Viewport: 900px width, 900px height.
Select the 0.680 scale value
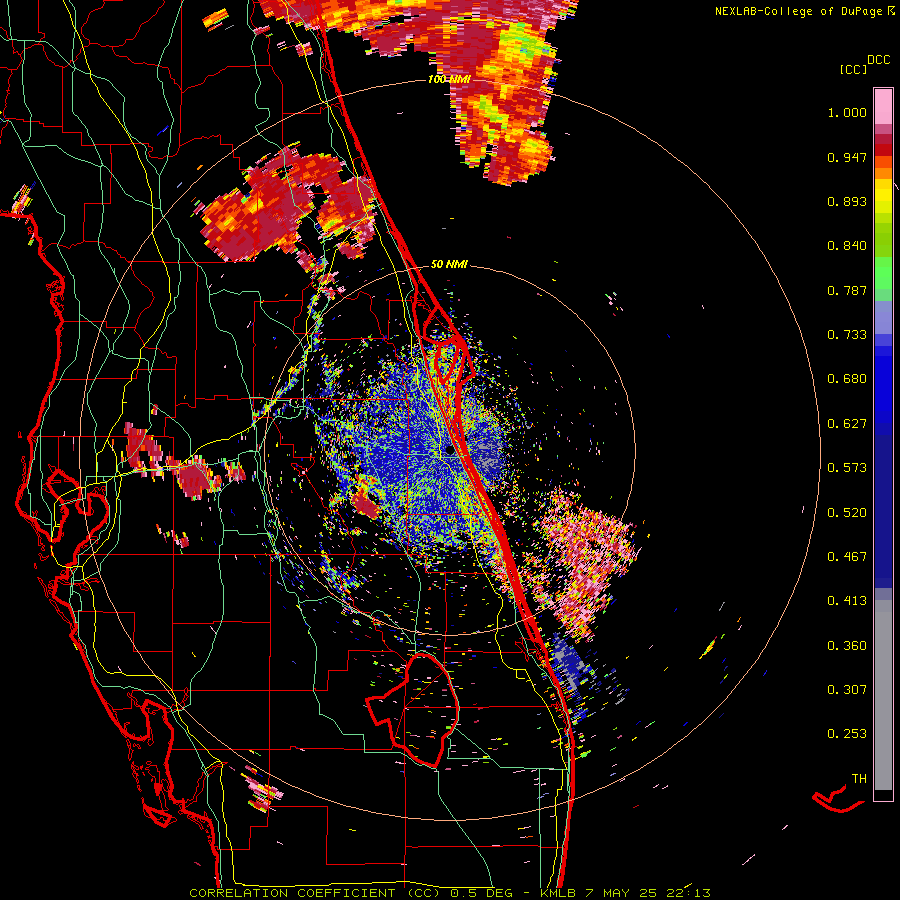(x=847, y=379)
